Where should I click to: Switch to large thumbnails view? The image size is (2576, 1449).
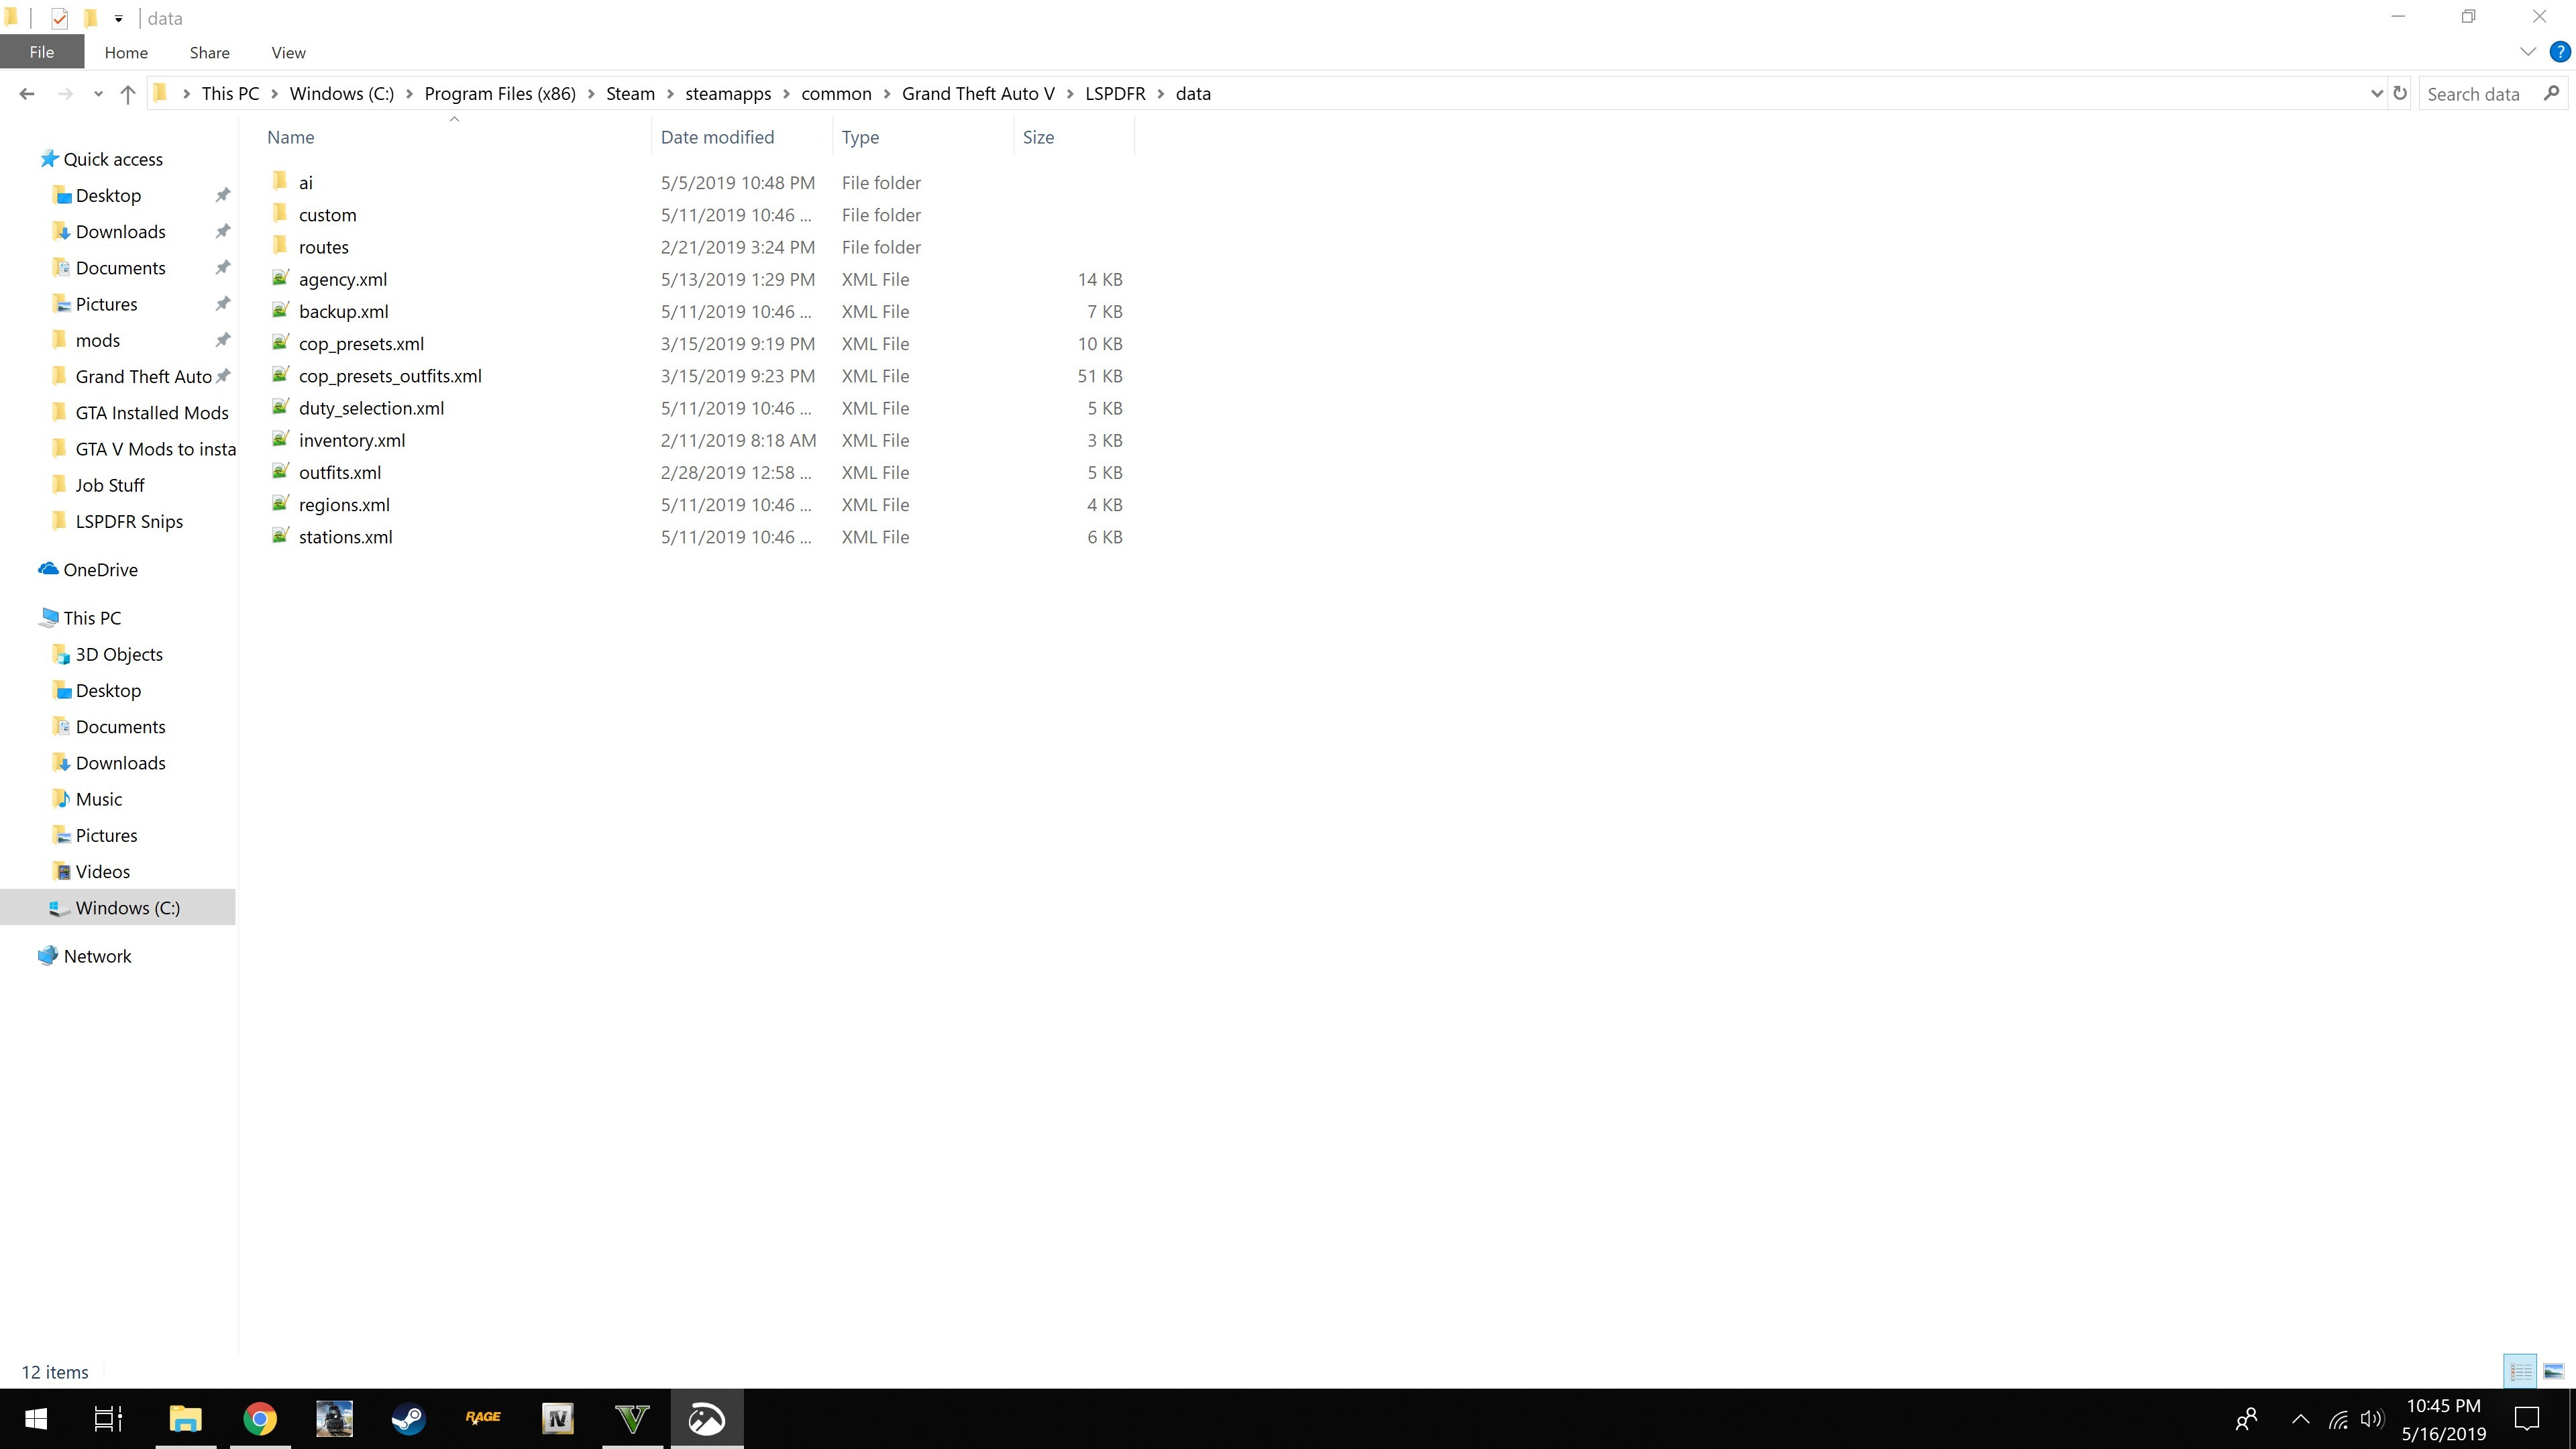click(x=2553, y=1371)
